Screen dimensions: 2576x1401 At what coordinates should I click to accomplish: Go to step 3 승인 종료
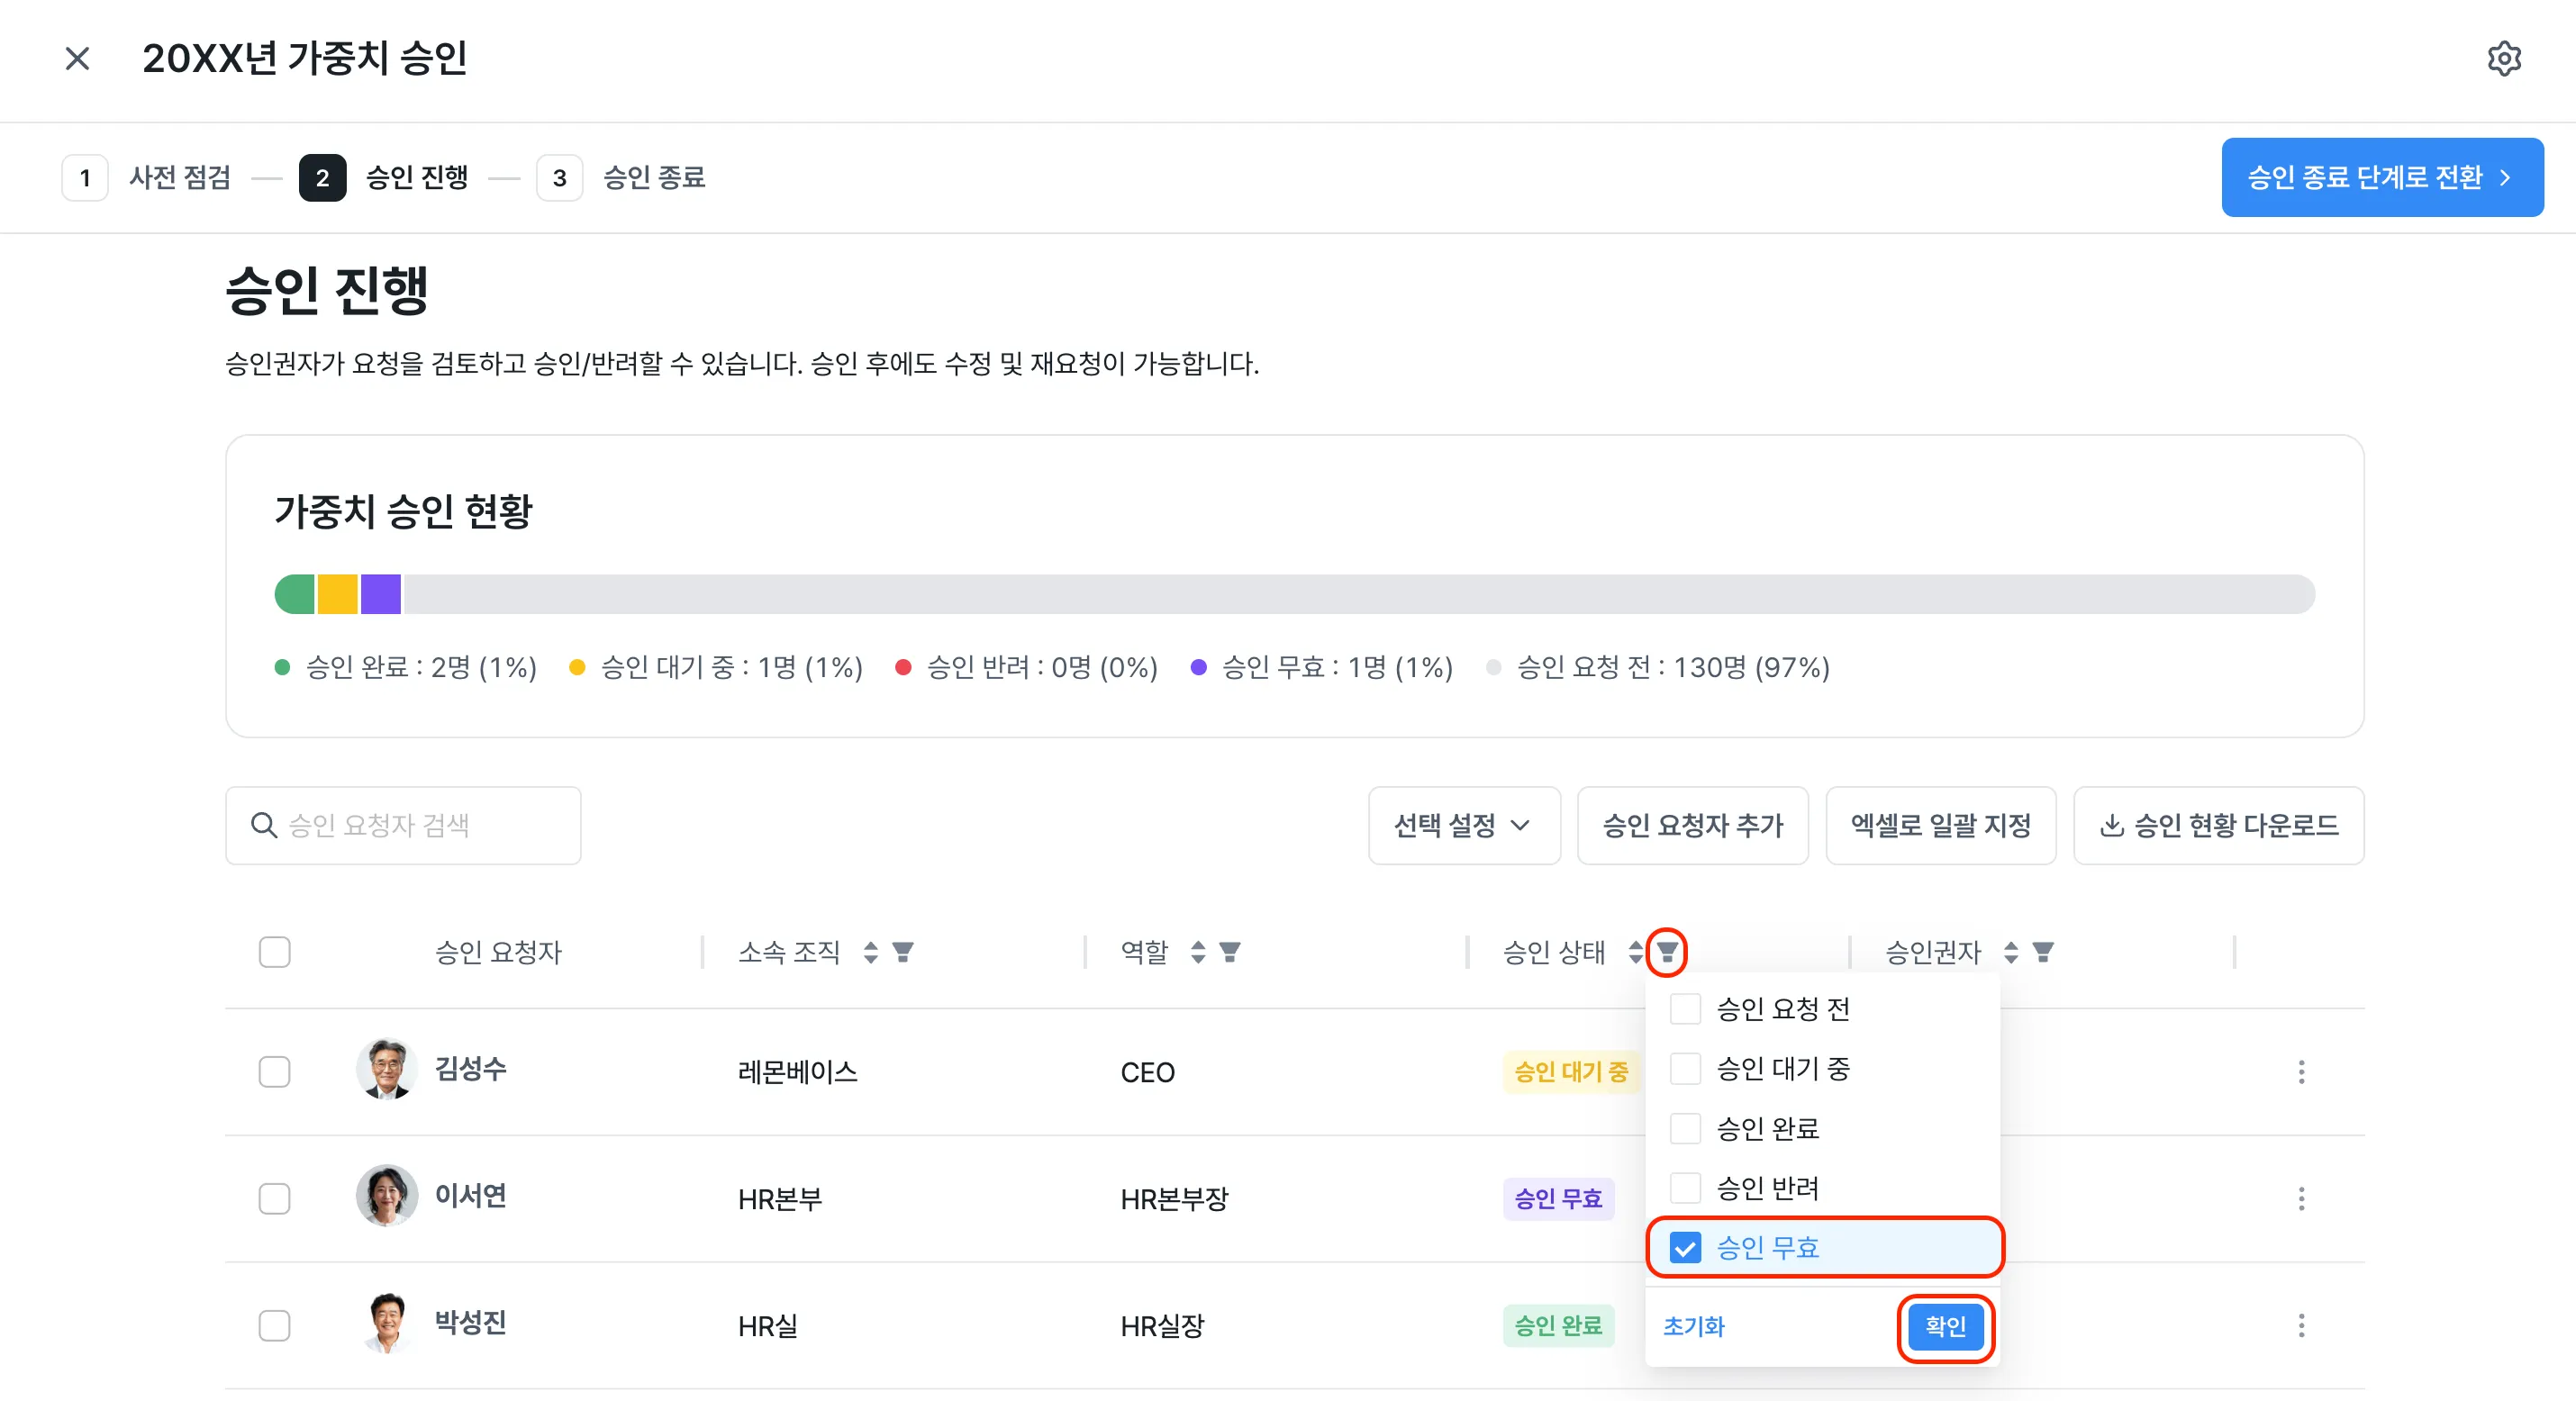[621, 178]
